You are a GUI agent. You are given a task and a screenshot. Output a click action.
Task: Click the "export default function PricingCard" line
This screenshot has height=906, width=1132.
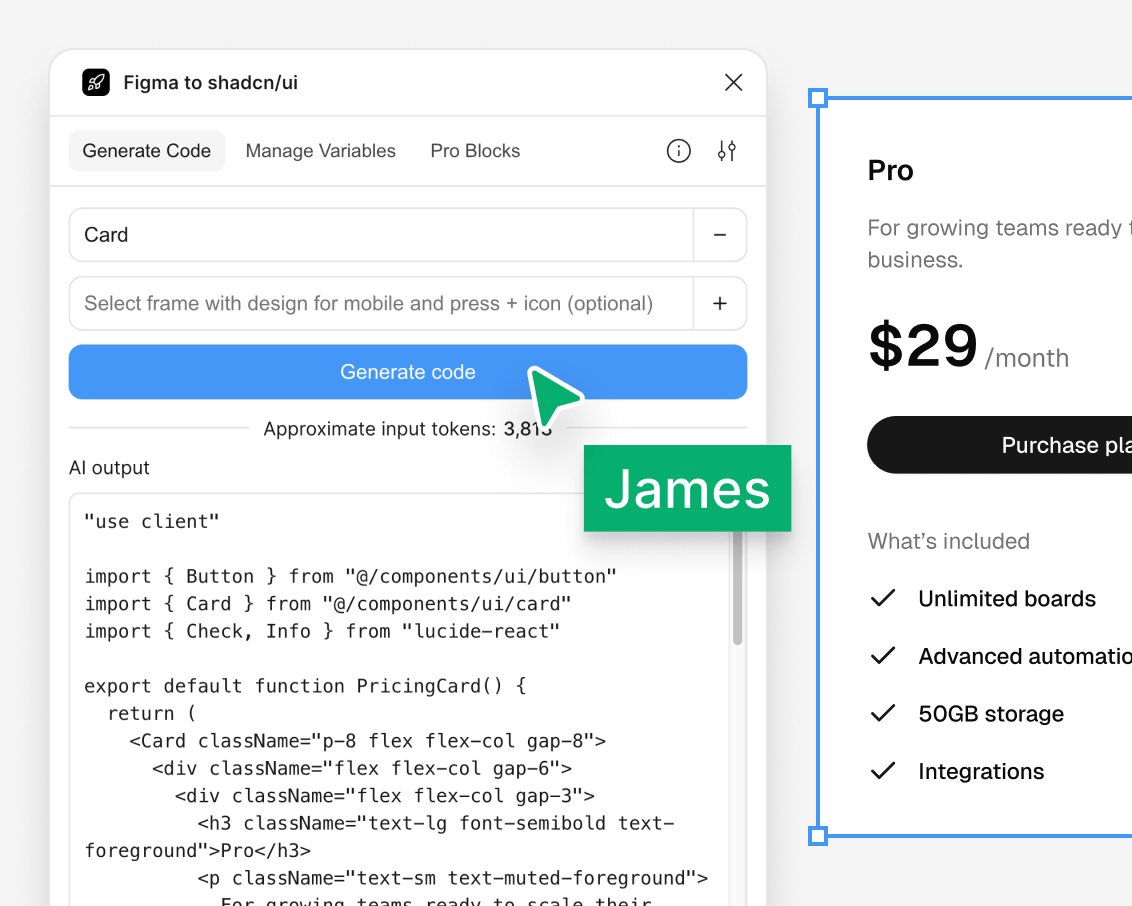[305, 686]
